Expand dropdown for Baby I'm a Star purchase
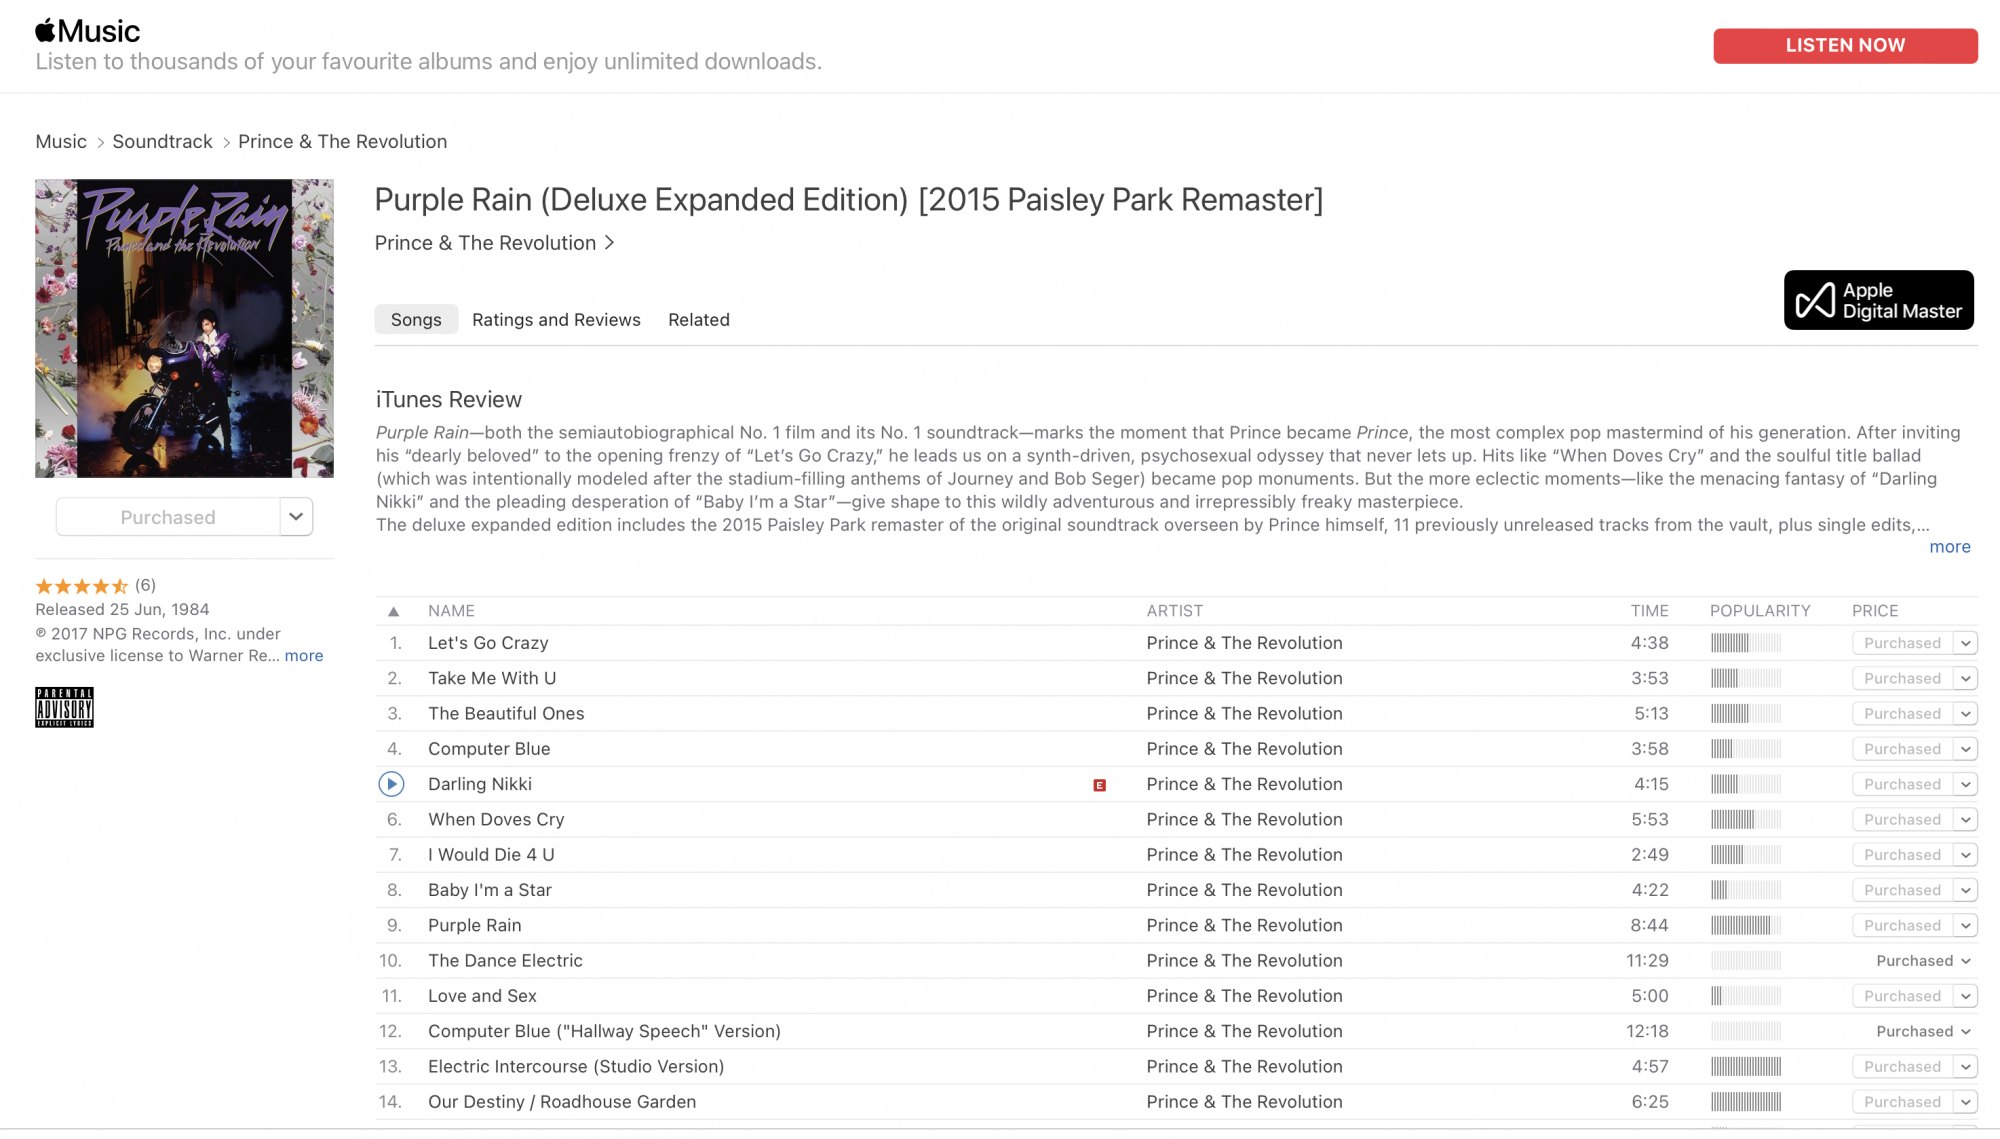The height and width of the screenshot is (1139, 2000). tap(1965, 890)
